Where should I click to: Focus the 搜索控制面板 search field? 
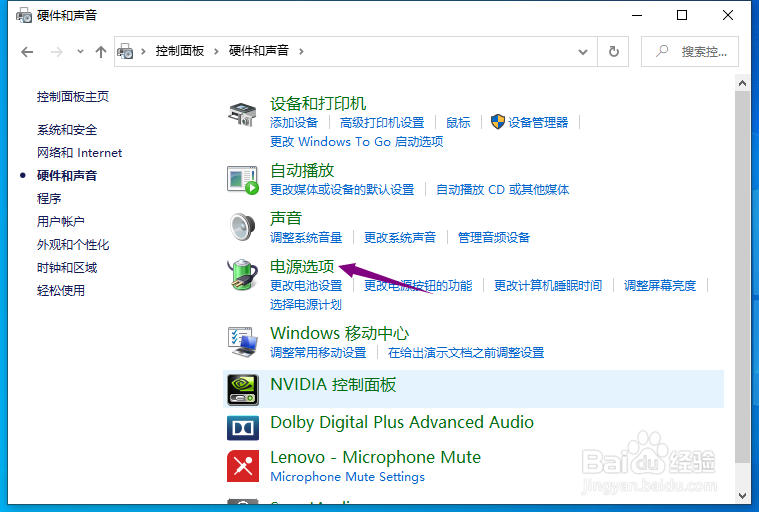pyautogui.click(x=690, y=51)
